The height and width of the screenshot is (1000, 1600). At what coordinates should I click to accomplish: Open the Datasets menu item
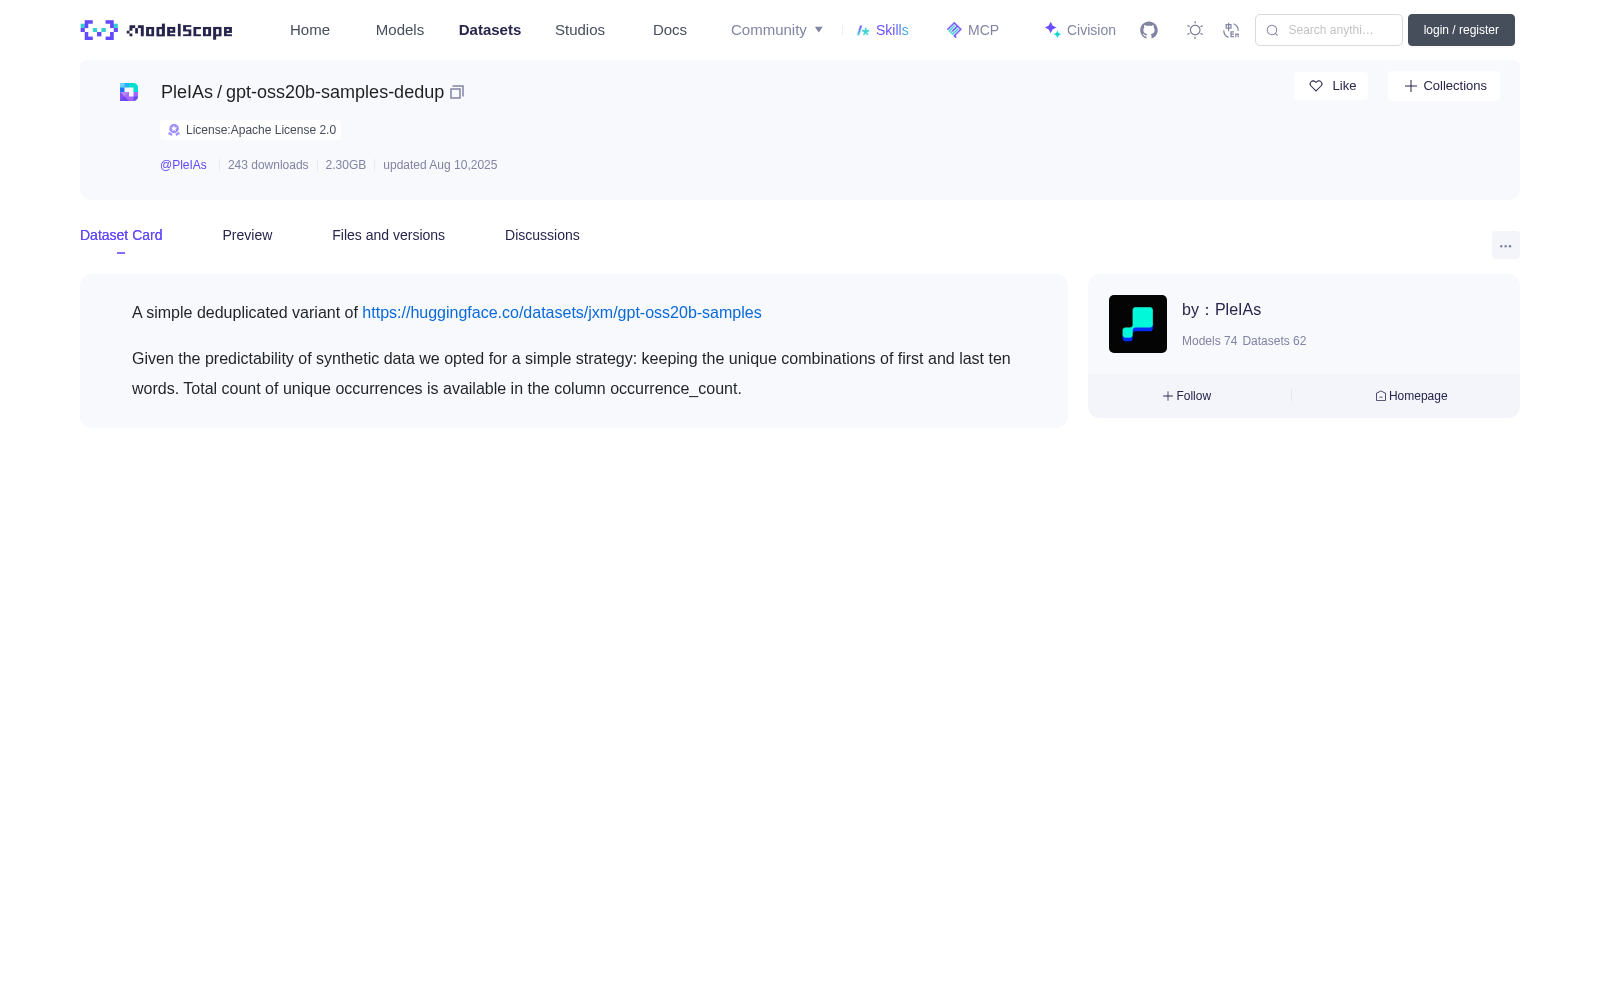[490, 30]
